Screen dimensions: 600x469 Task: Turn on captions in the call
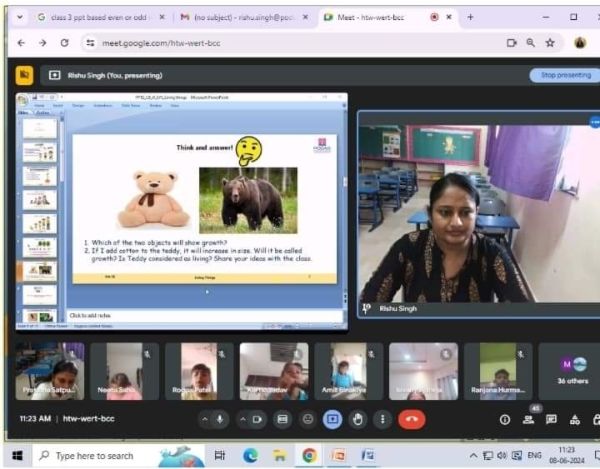pyautogui.click(x=283, y=419)
